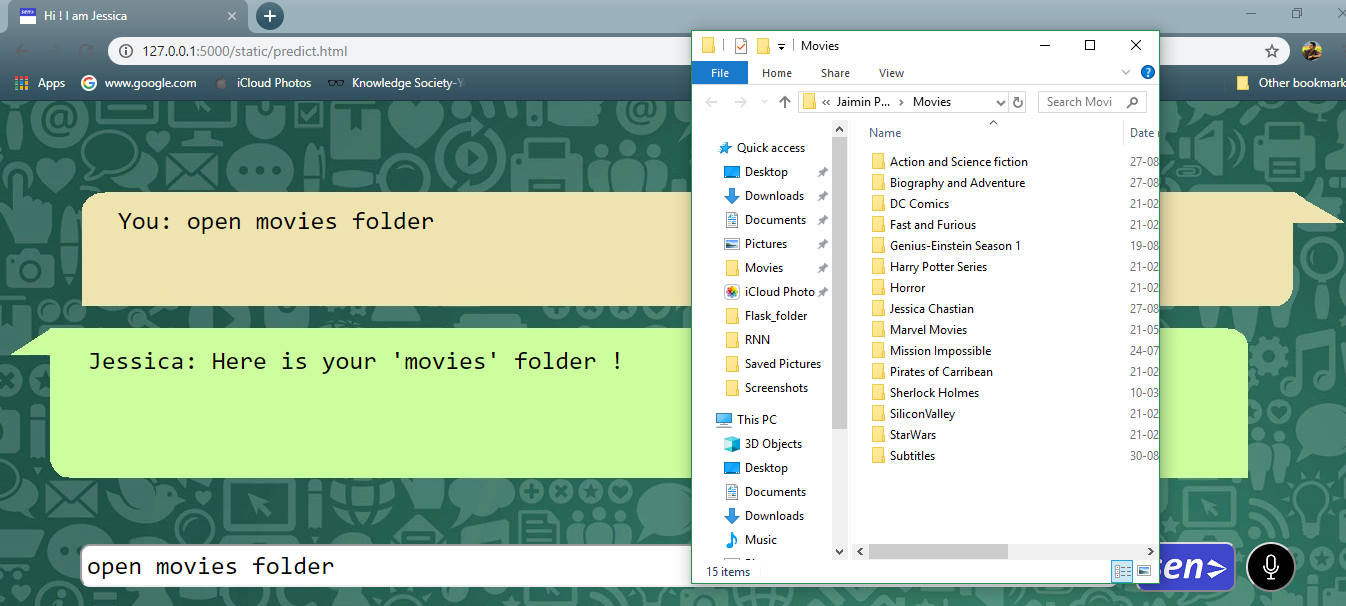
Task: Click Jaimin P... breadcrumb segment
Action: pos(861,102)
